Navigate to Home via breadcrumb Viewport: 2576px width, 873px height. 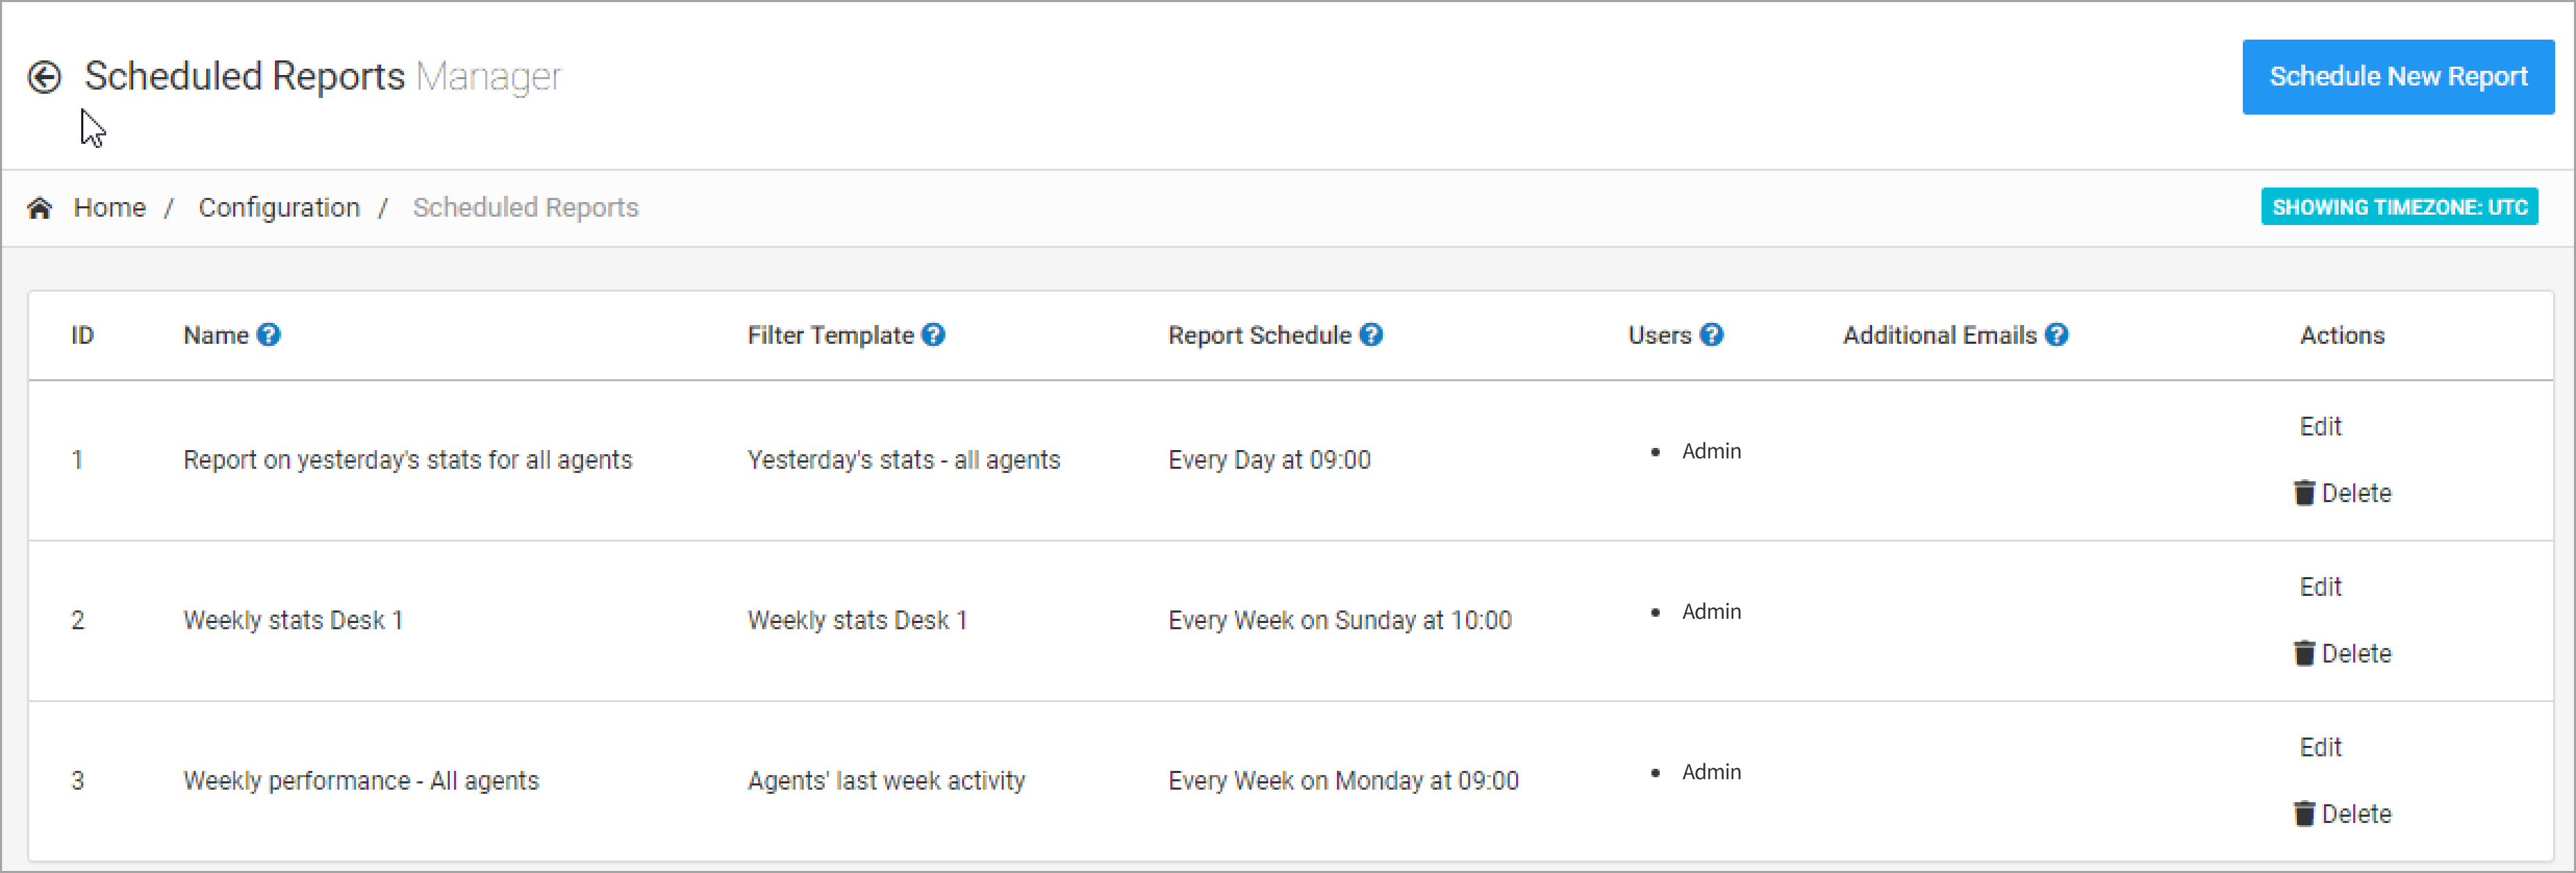coord(110,207)
